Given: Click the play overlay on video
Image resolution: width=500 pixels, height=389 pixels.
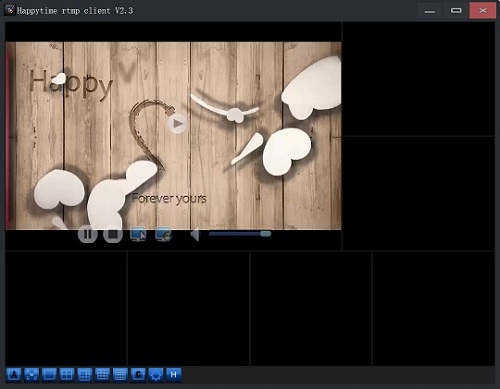Looking at the screenshot, I should [177, 124].
